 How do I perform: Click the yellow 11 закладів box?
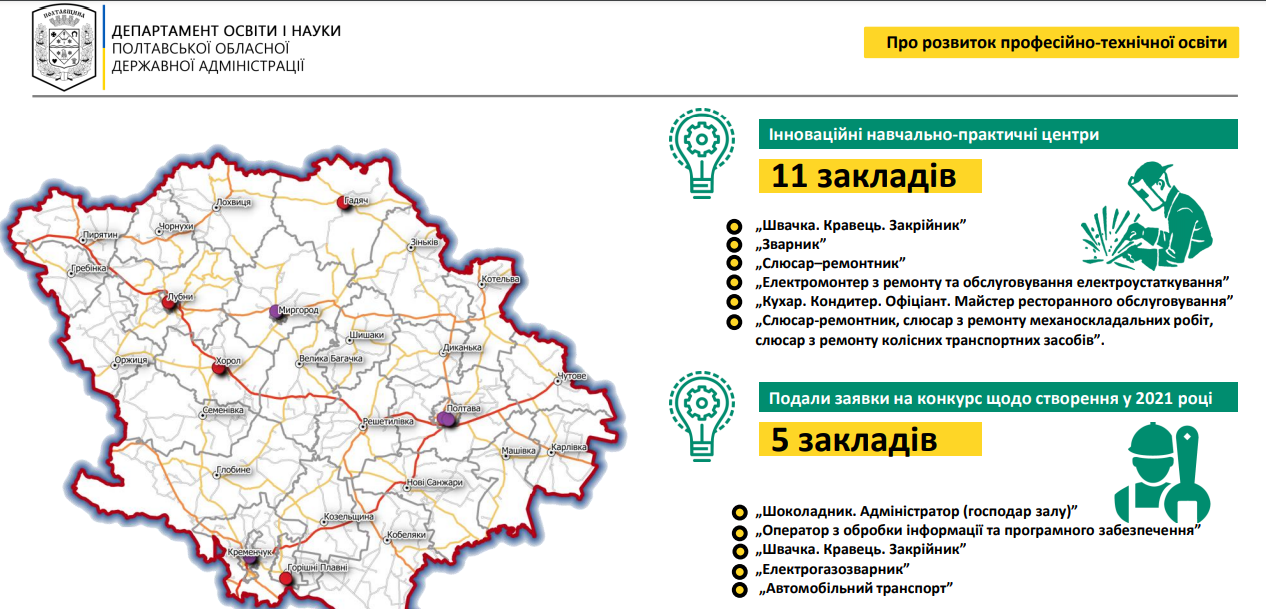[869, 176]
